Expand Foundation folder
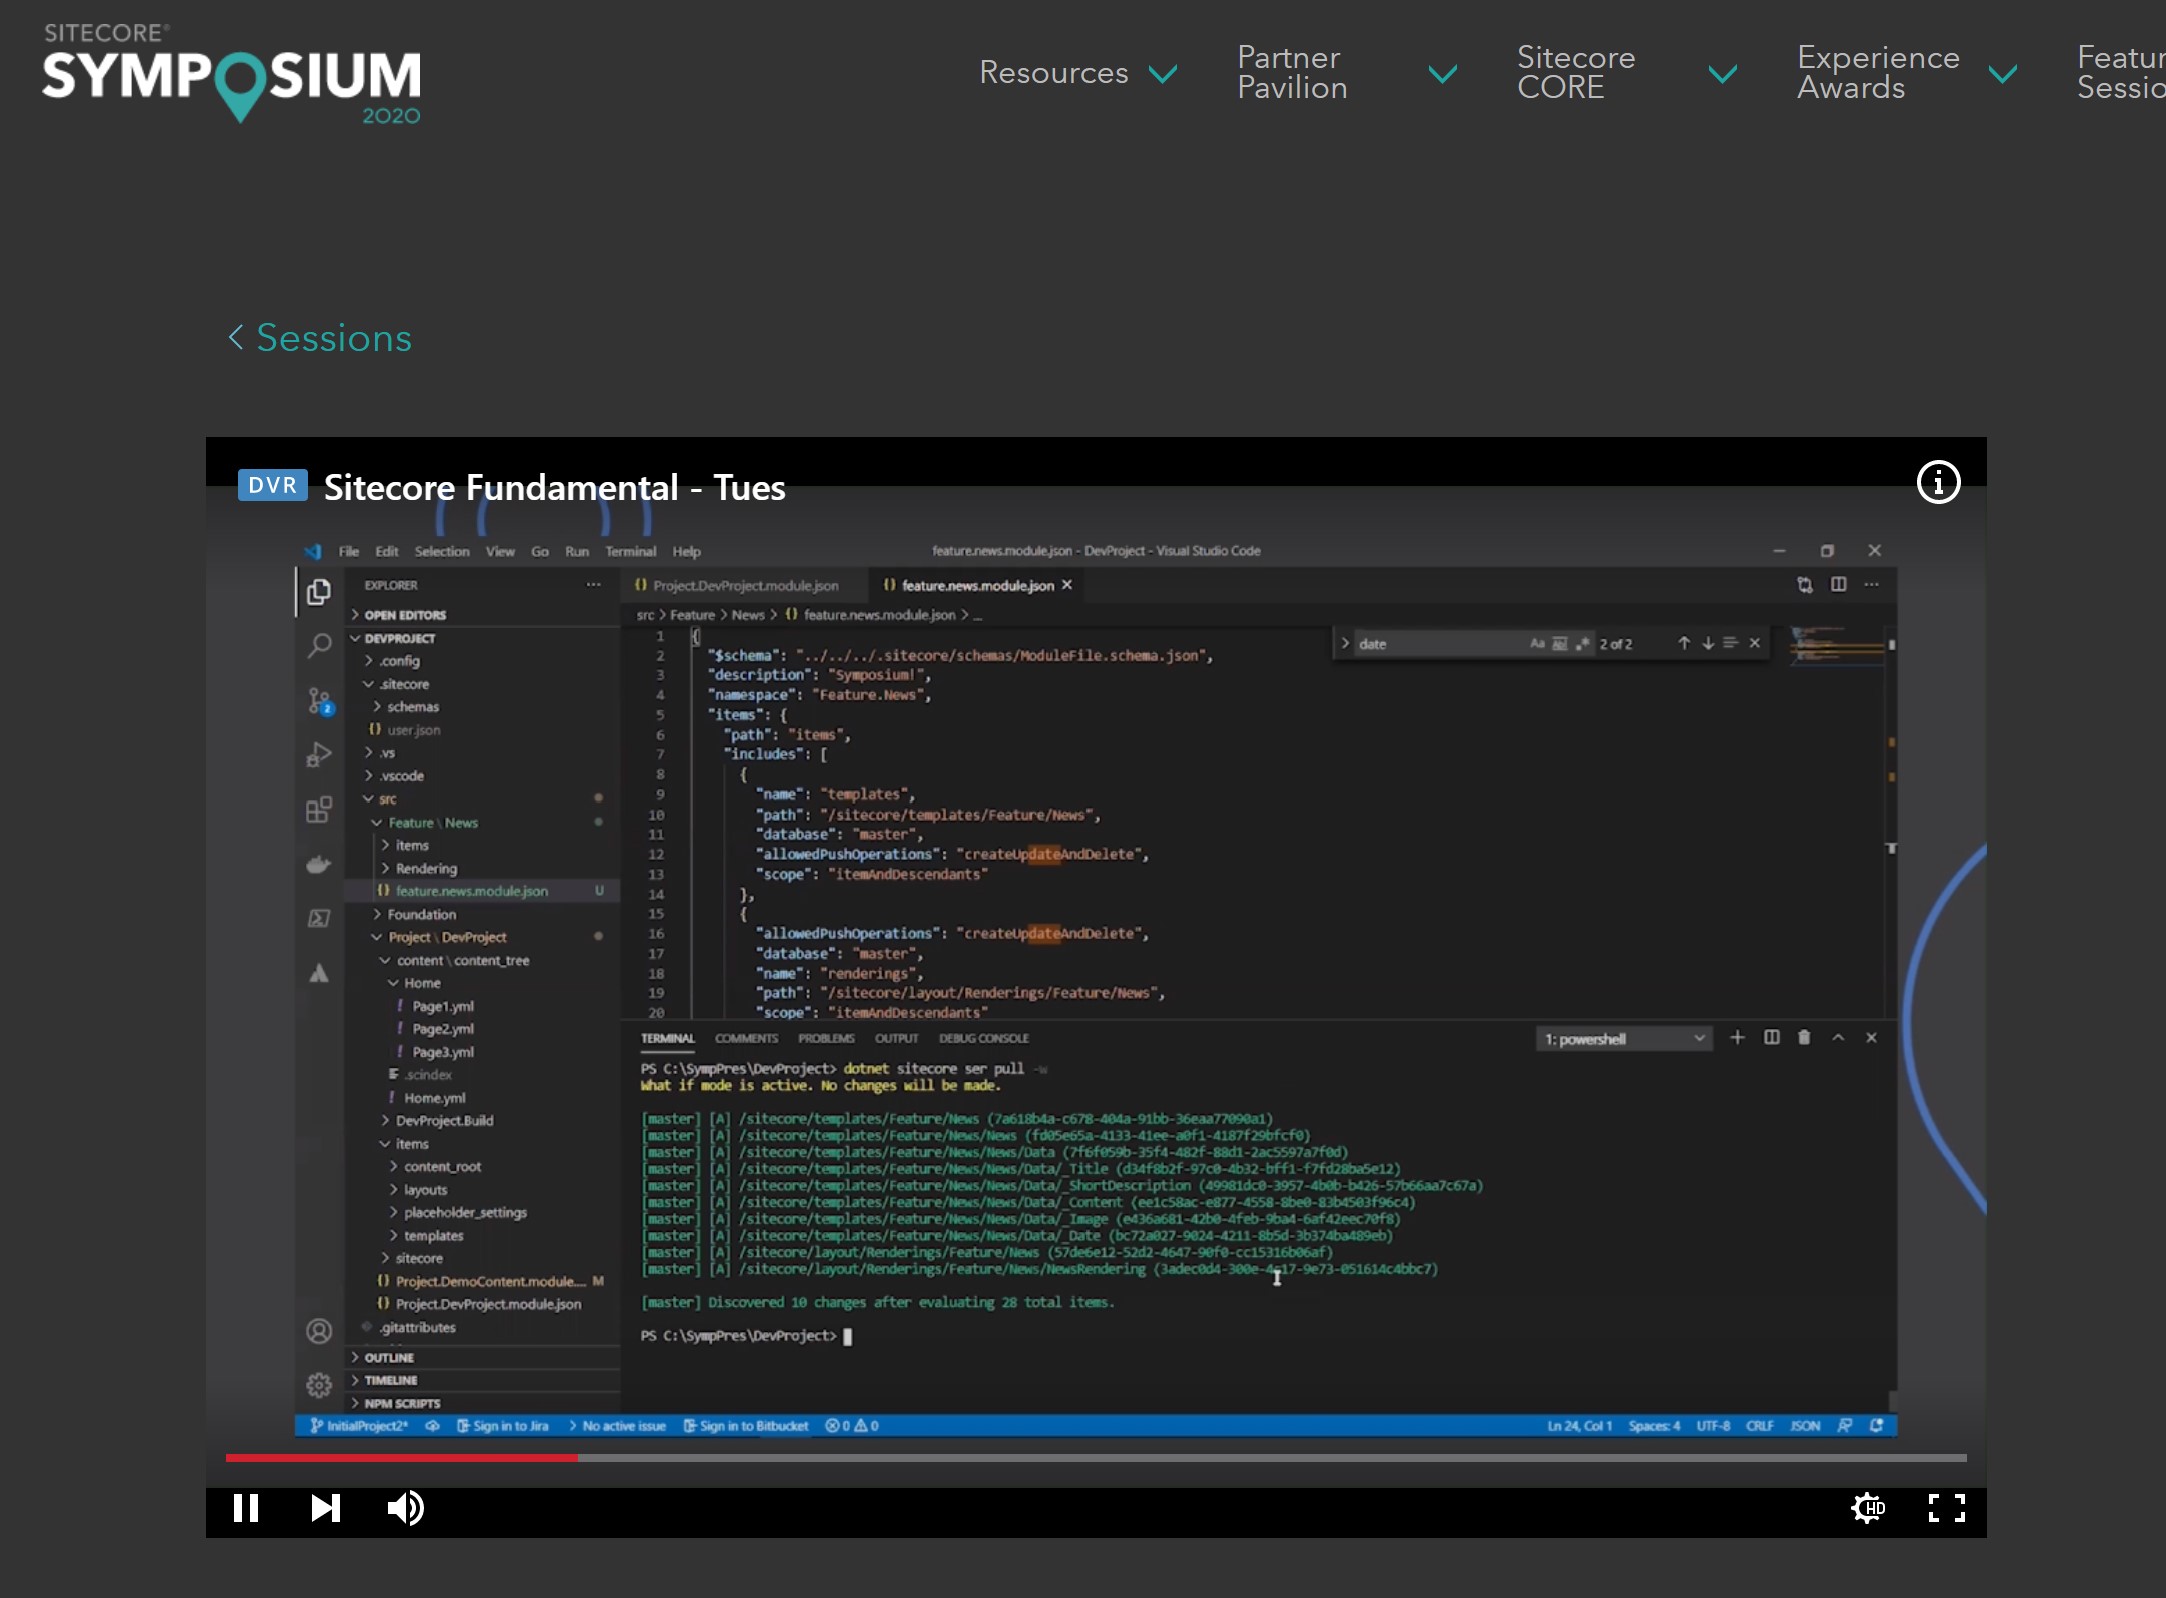The width and height of the screenshot is (2166, 1598). coord(421,914)
